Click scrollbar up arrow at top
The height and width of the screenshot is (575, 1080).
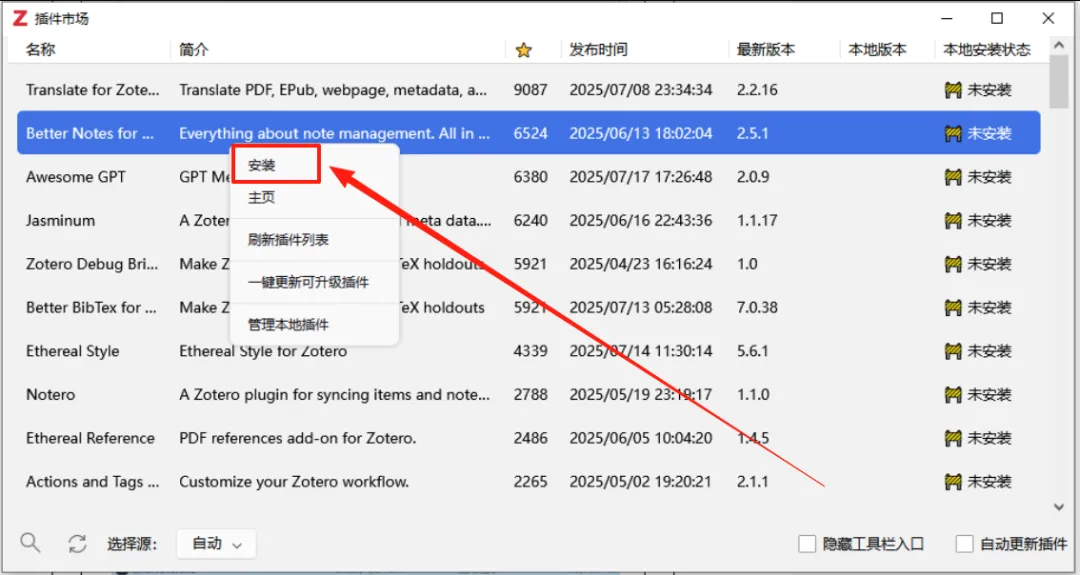pyautogui.click(x=1059, y=45)
